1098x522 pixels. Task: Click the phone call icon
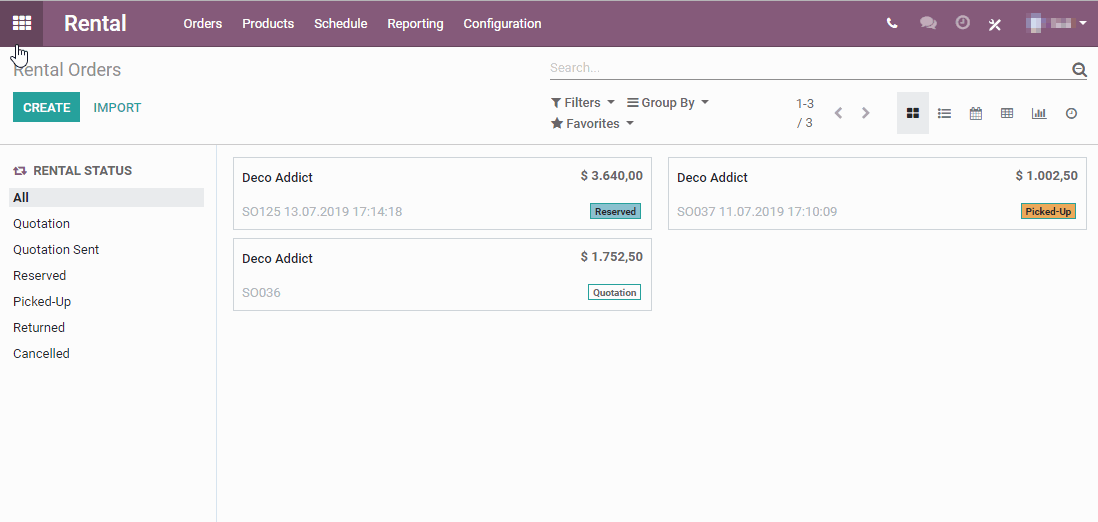[x=891, y=23]
